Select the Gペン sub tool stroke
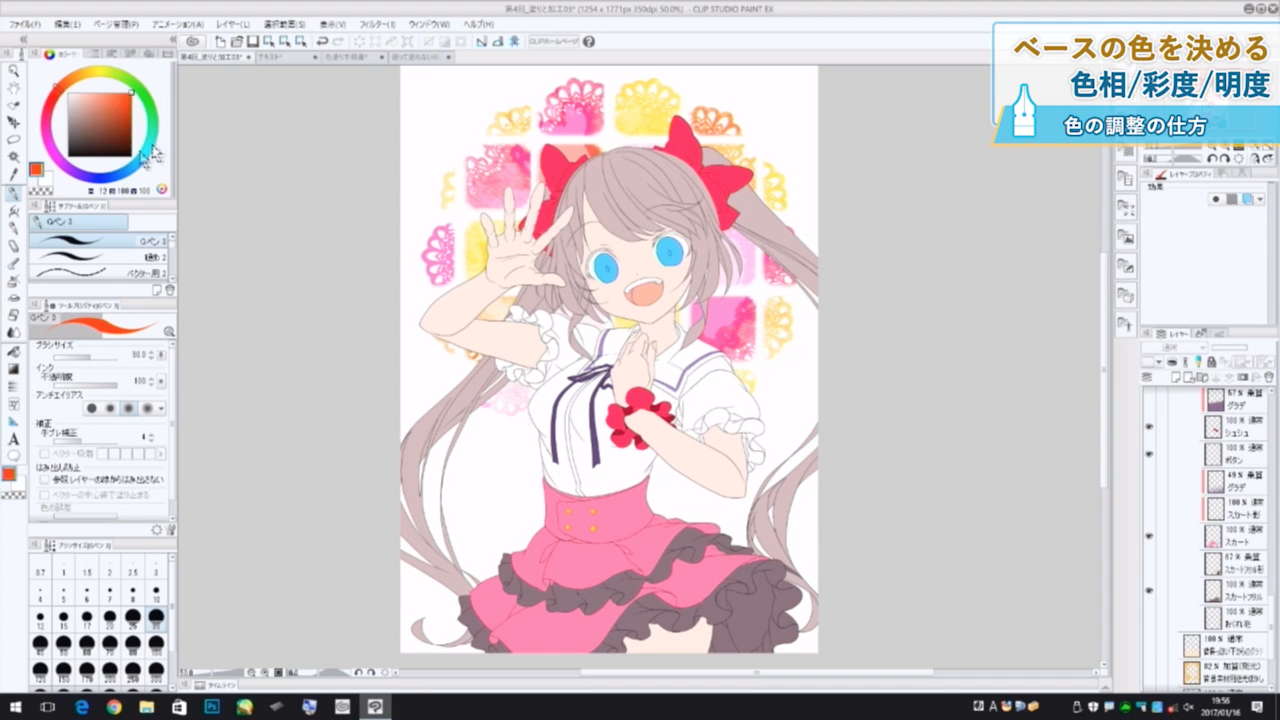The image size is (1280, 720). click(98, 241)
